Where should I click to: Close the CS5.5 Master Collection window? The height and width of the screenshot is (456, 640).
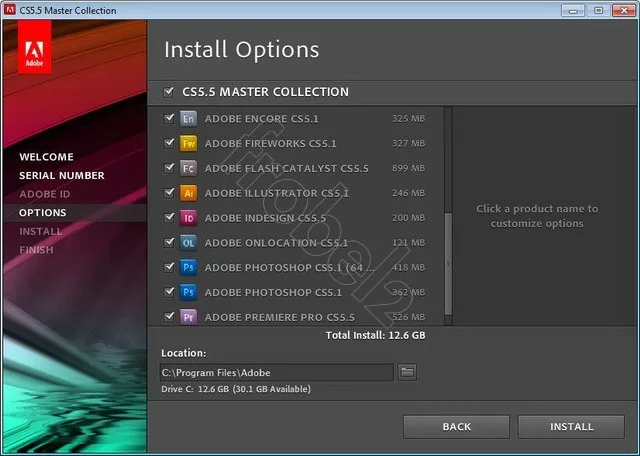(624, 10)
